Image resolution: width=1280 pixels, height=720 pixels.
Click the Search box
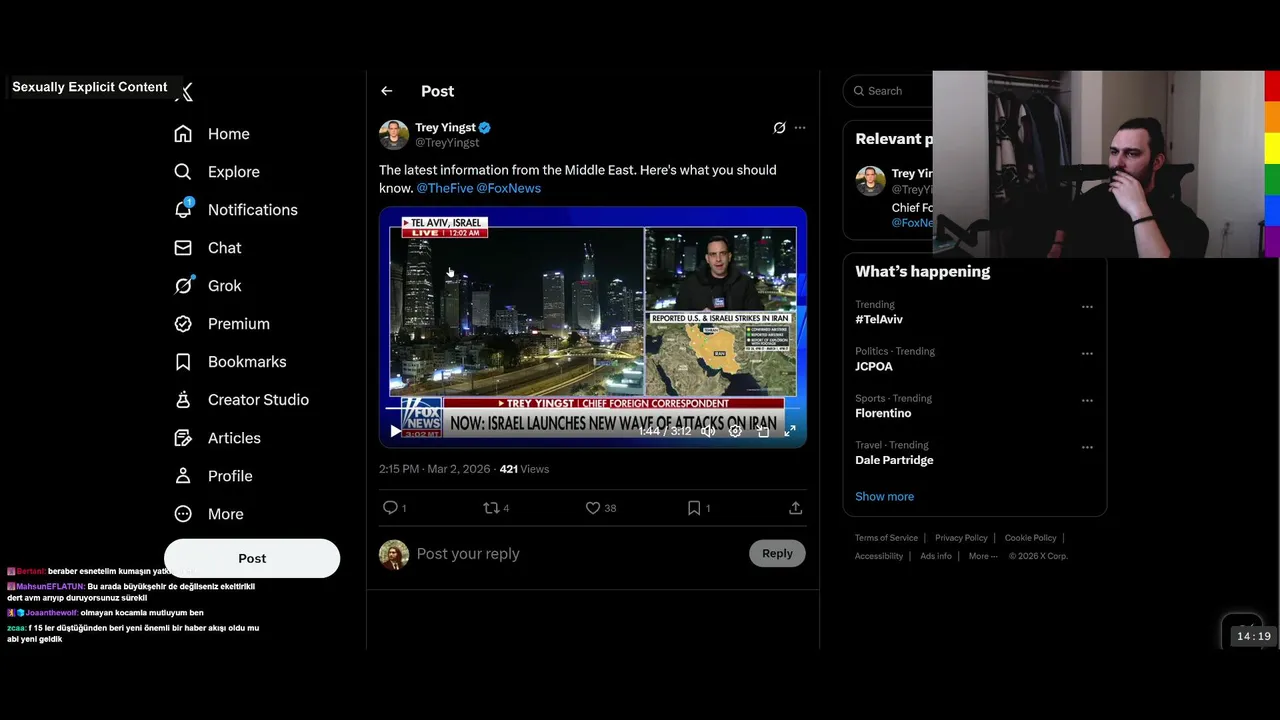click(x=890, y=91)
